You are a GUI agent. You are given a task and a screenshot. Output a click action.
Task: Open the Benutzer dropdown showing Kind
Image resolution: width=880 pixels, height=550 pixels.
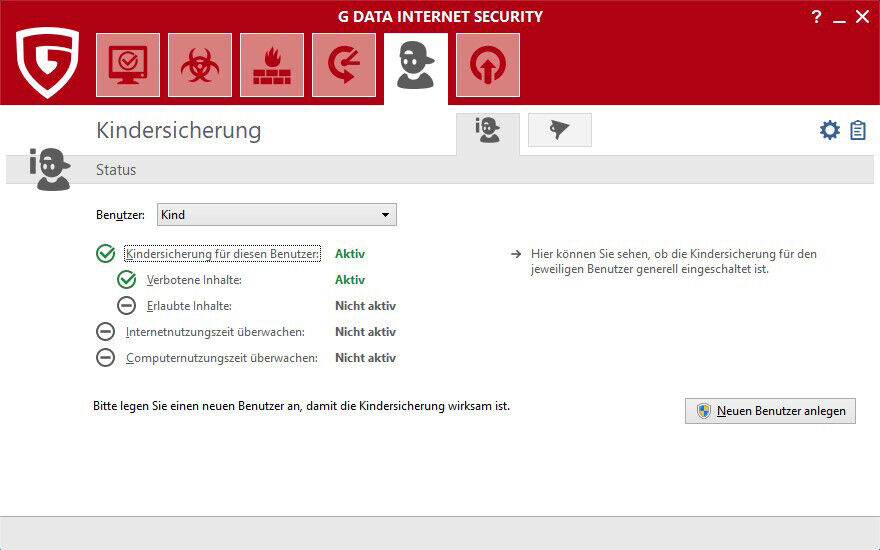pos(276,215)
